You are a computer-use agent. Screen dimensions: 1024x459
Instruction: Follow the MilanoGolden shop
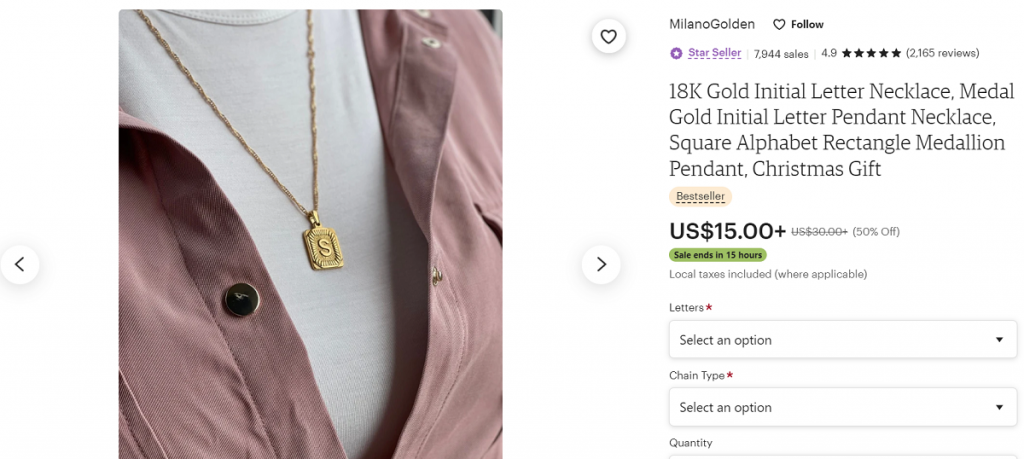click(798, 24)
